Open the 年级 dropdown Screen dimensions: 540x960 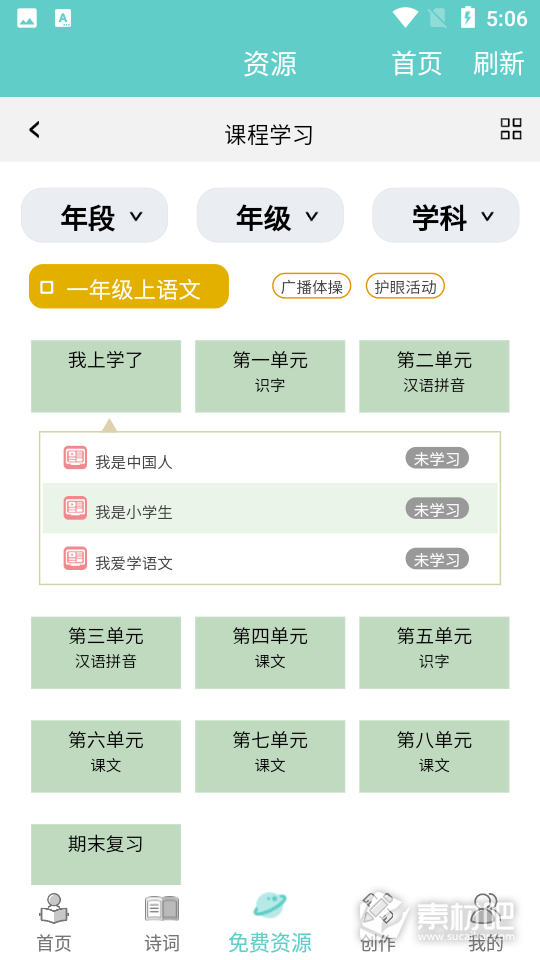(x=270, y=216)
